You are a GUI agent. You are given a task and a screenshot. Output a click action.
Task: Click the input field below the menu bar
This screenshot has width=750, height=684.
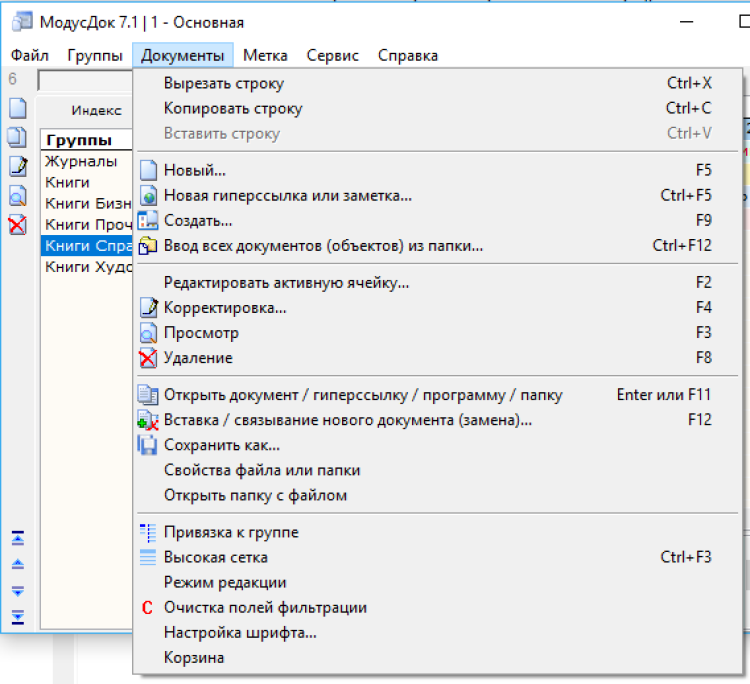84,80
